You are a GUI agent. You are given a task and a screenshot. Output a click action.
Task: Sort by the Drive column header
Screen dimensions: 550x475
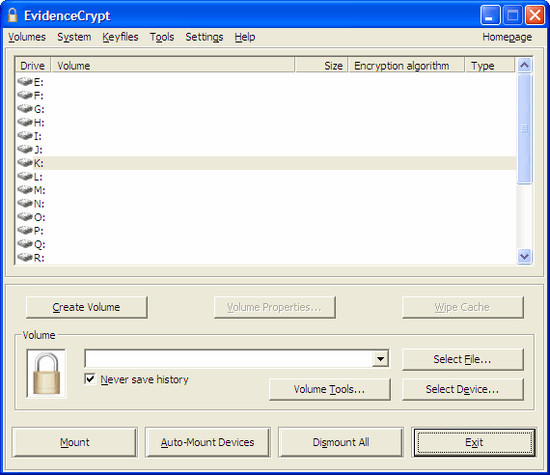coord(33,66)
